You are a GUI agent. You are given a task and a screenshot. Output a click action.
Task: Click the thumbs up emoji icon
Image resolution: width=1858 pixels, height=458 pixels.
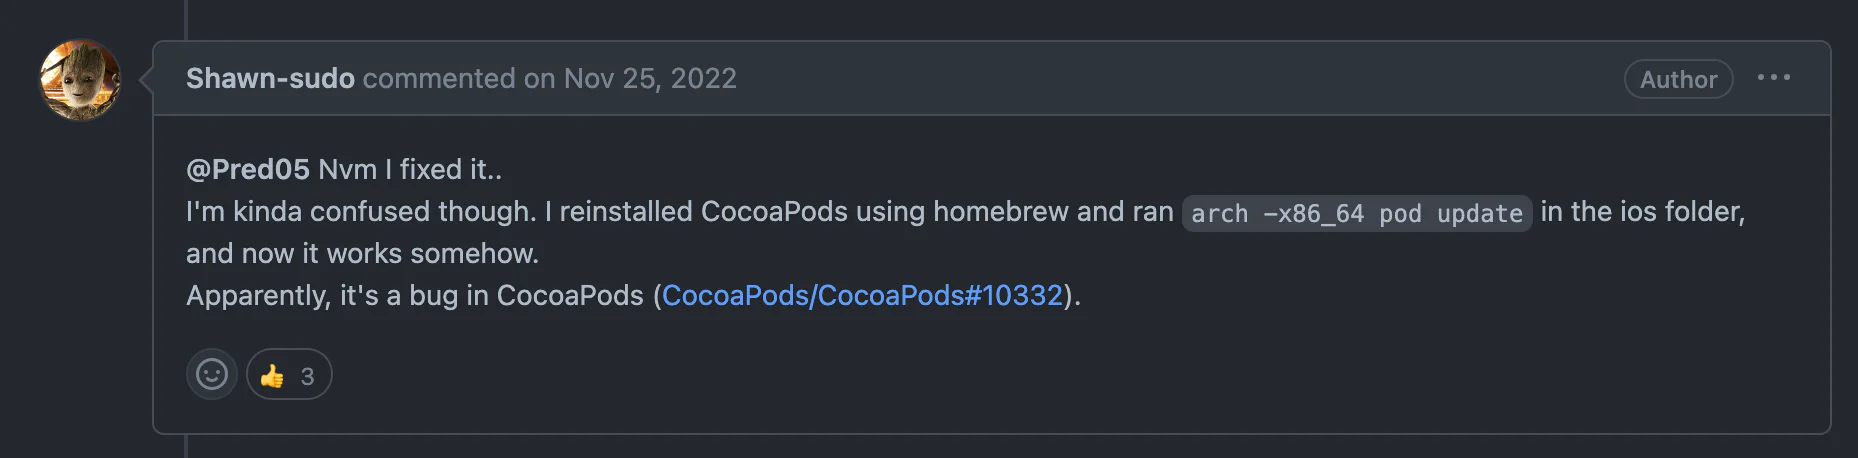272,376
